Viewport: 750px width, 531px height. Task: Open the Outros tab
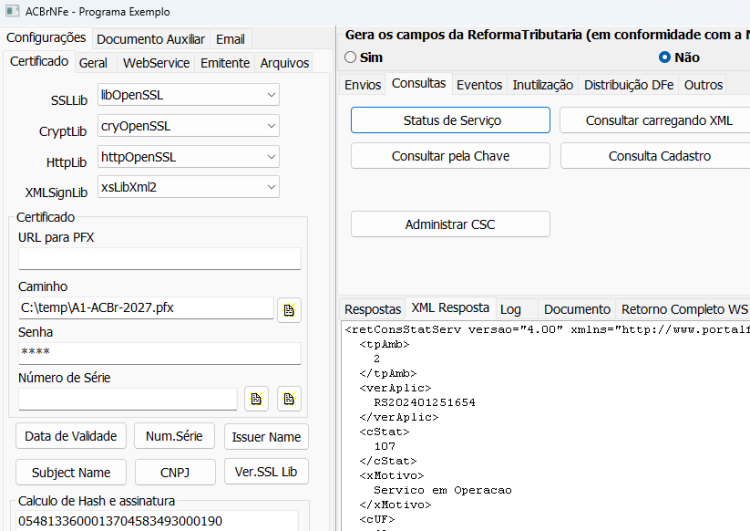point(703,85)
